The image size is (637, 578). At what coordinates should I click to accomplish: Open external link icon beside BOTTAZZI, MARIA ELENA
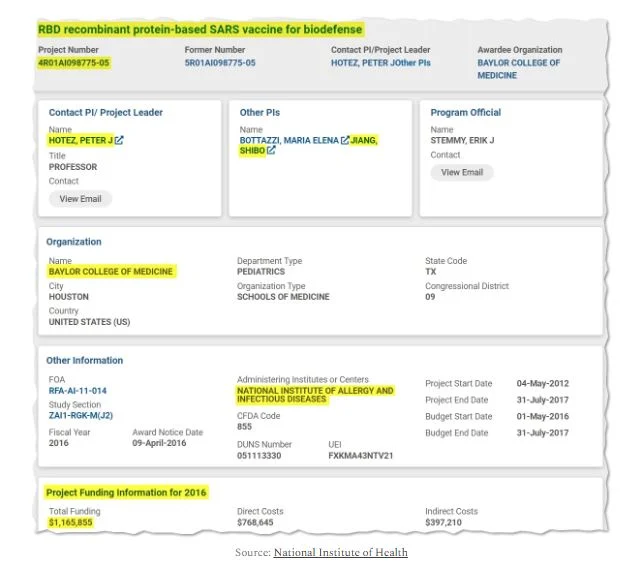point(345,141)
